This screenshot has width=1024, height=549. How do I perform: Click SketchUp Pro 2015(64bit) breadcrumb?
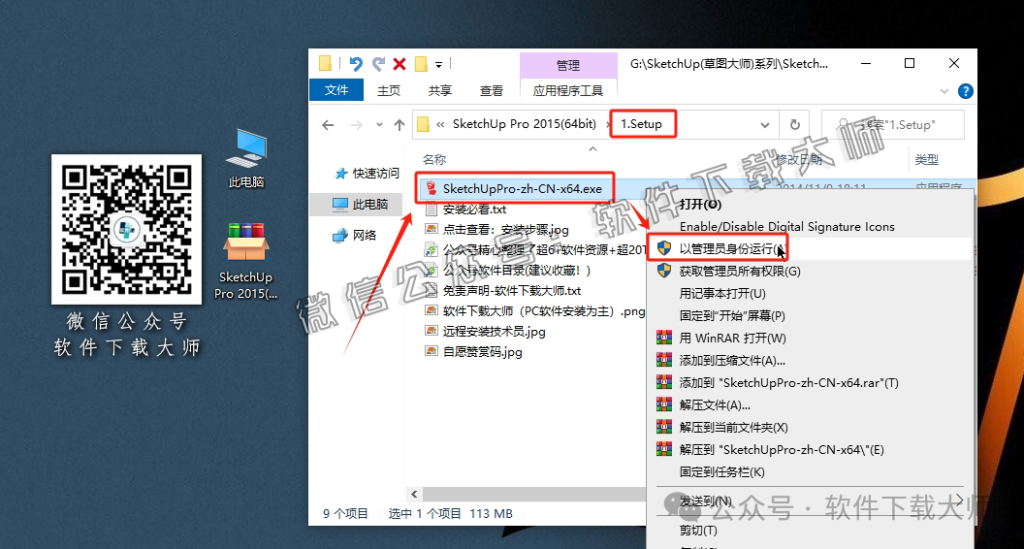[x=524, y=124]
